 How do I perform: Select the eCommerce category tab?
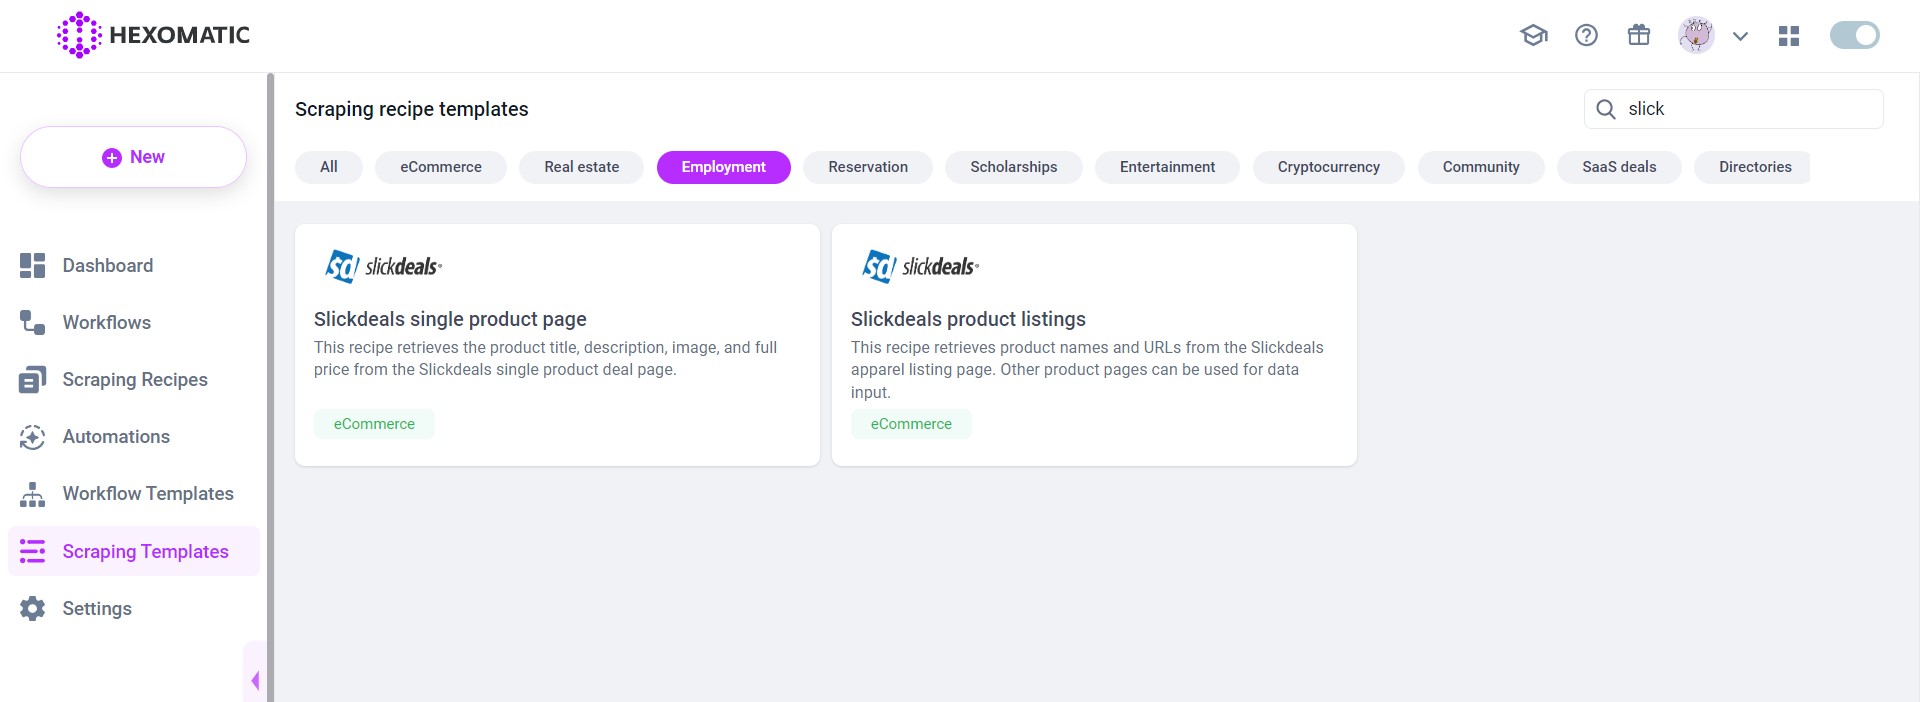coord(440,167)
